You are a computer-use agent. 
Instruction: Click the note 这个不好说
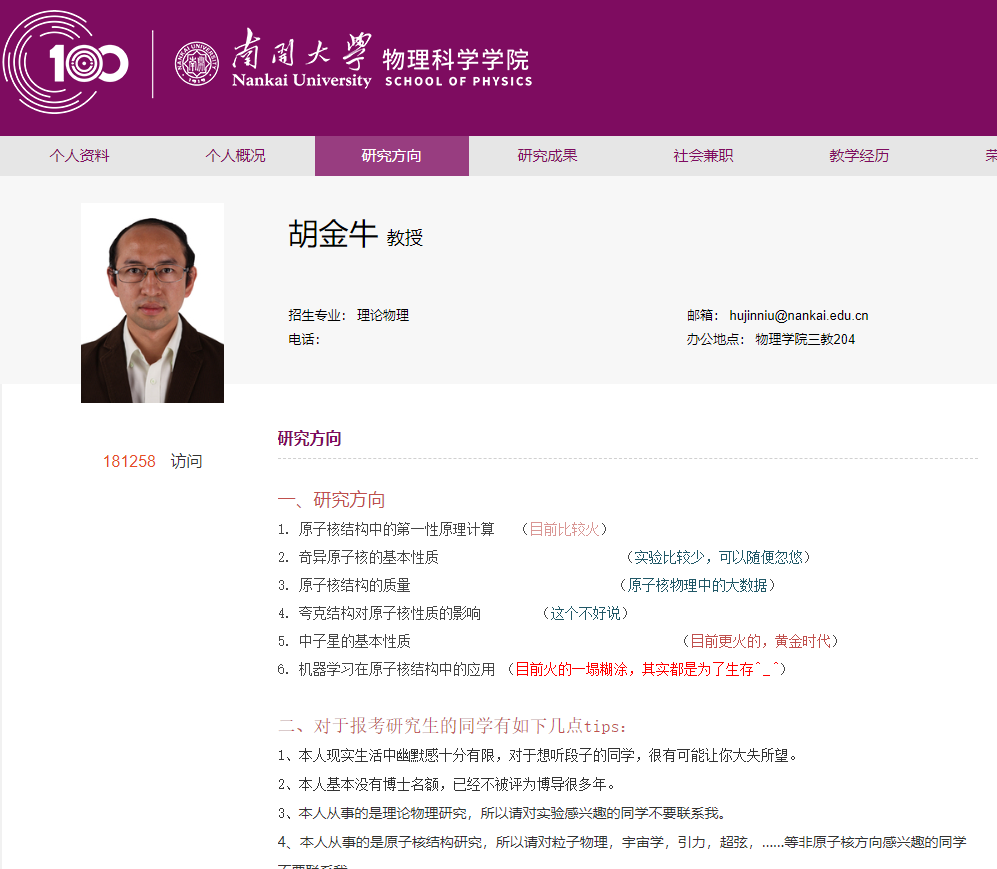(x=585, y=613)
